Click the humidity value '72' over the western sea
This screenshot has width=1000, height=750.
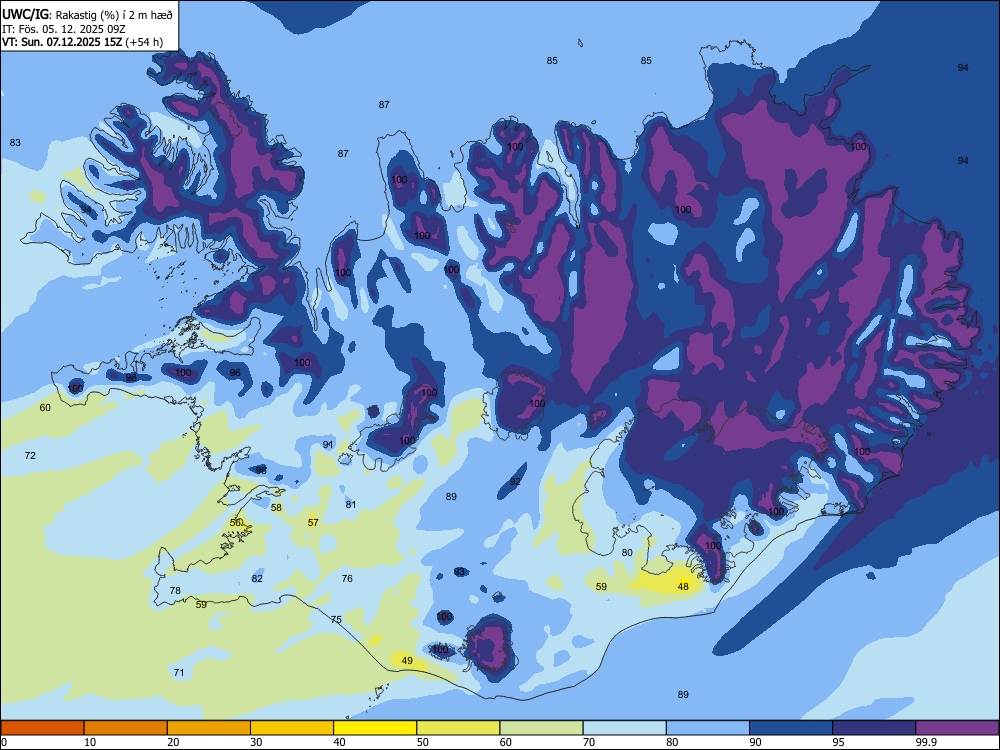[30, 455]
